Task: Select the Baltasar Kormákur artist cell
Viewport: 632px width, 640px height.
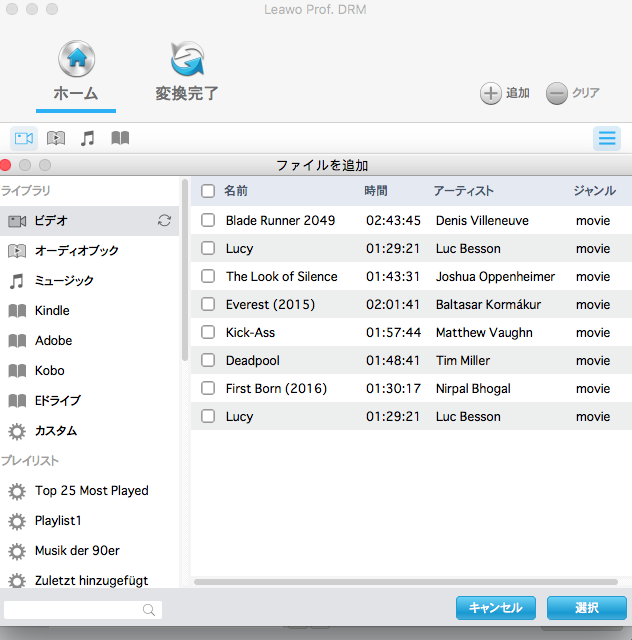Action: 488,304
